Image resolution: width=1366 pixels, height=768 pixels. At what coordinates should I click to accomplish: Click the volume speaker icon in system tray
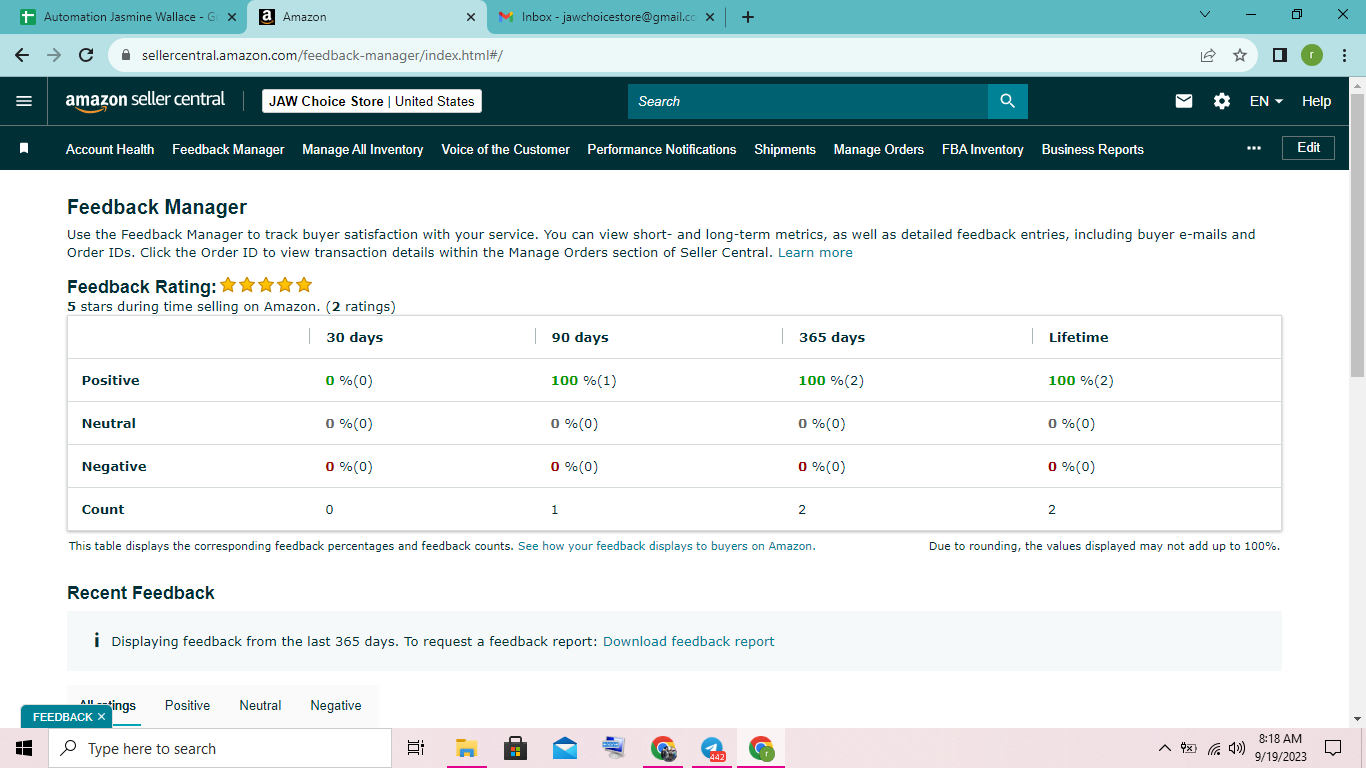pos(1237,748)
